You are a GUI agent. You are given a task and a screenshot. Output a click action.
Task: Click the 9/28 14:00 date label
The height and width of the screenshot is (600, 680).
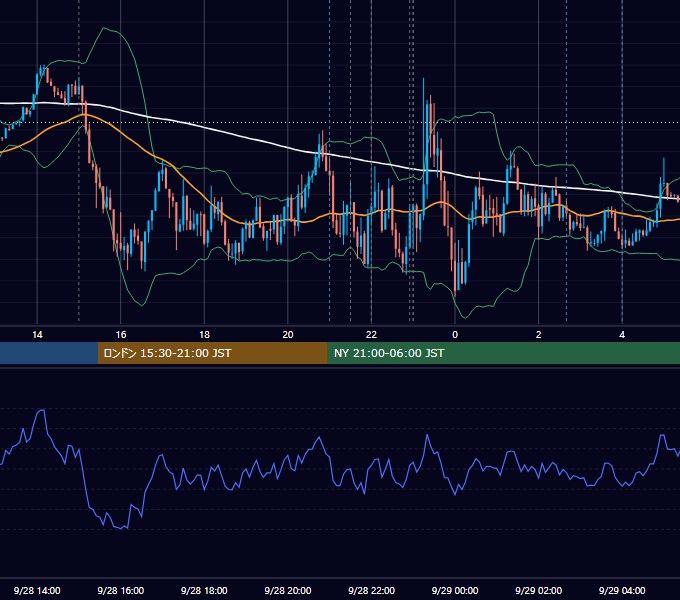[37, 590]
